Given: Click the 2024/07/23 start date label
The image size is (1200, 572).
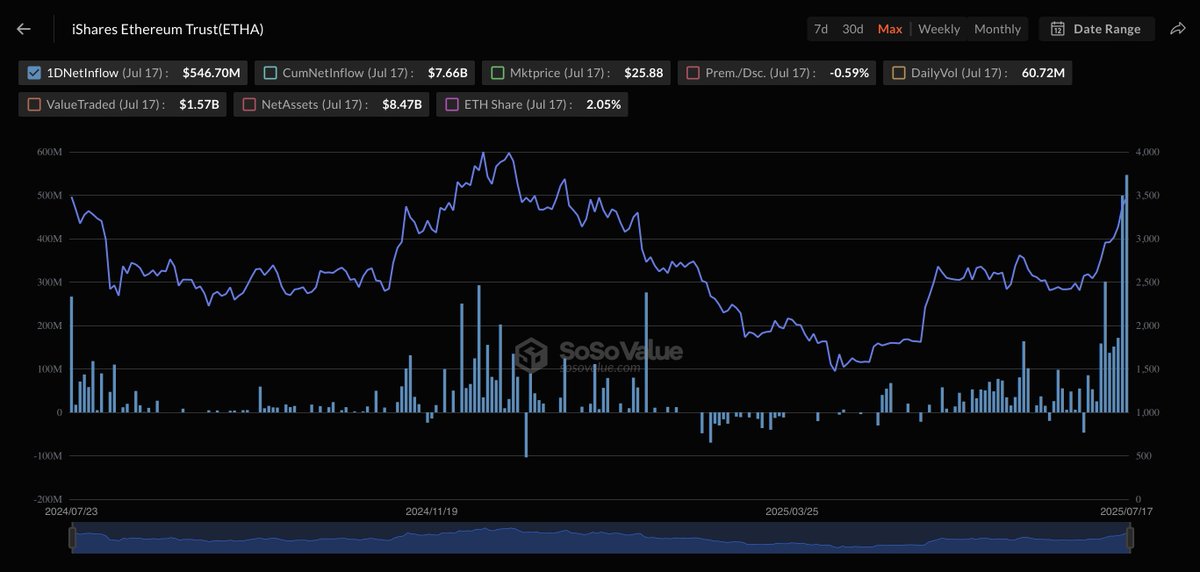Looking at the screenshot, I should pos(72,511).
